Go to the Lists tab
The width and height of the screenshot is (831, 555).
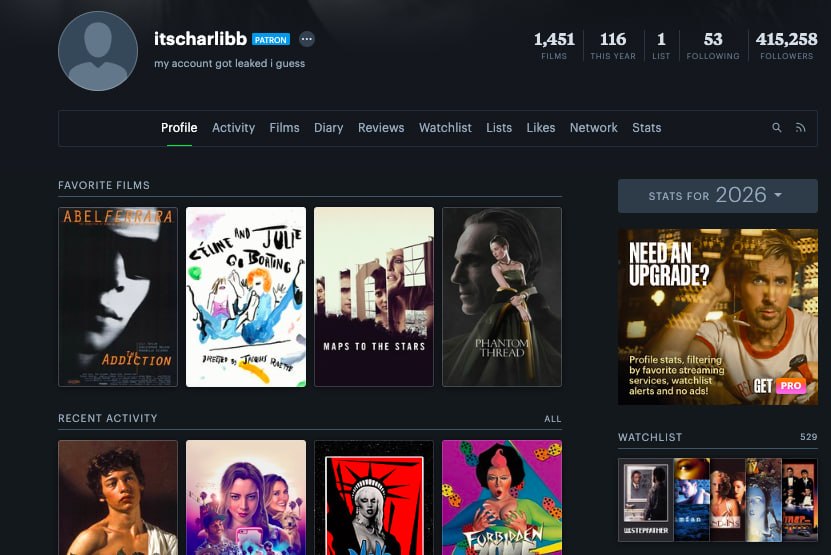(x=499, y=128)
